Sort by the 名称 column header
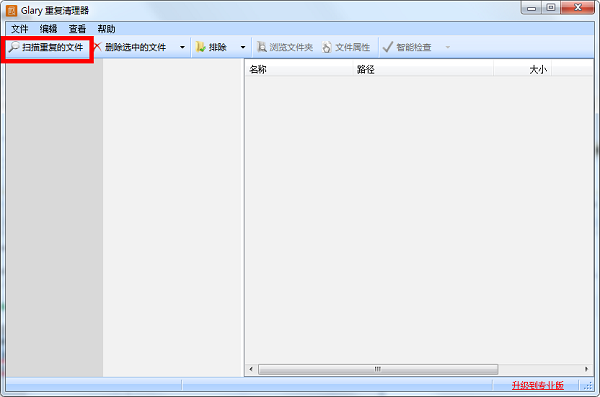 (x=298, y=69)
